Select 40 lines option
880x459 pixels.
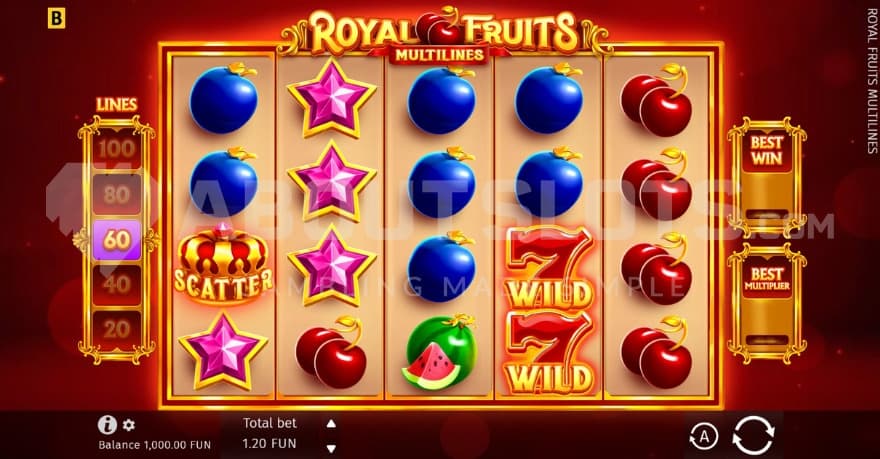click(x=117, y=284)
